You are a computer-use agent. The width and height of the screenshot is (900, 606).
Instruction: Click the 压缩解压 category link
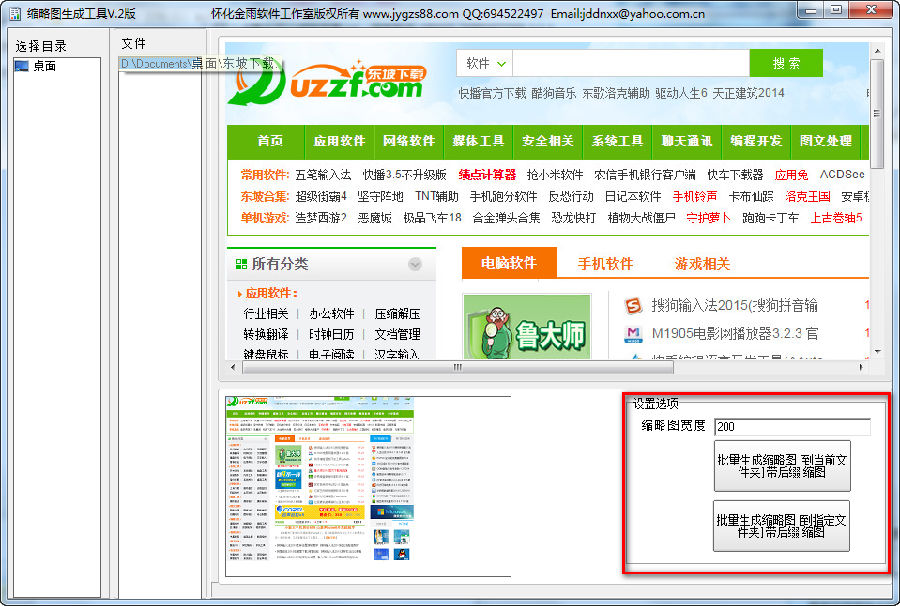pyautogui.click(x=397, y=314)
